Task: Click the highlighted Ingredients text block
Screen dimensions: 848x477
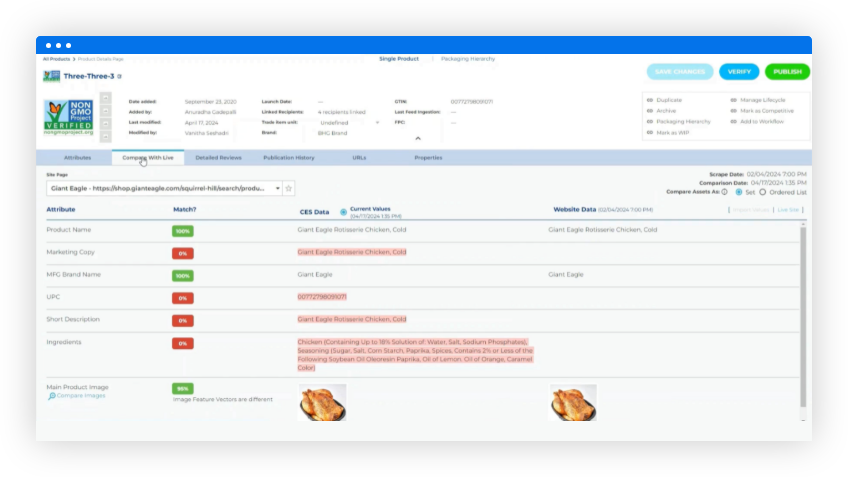Action: point(415,355)
